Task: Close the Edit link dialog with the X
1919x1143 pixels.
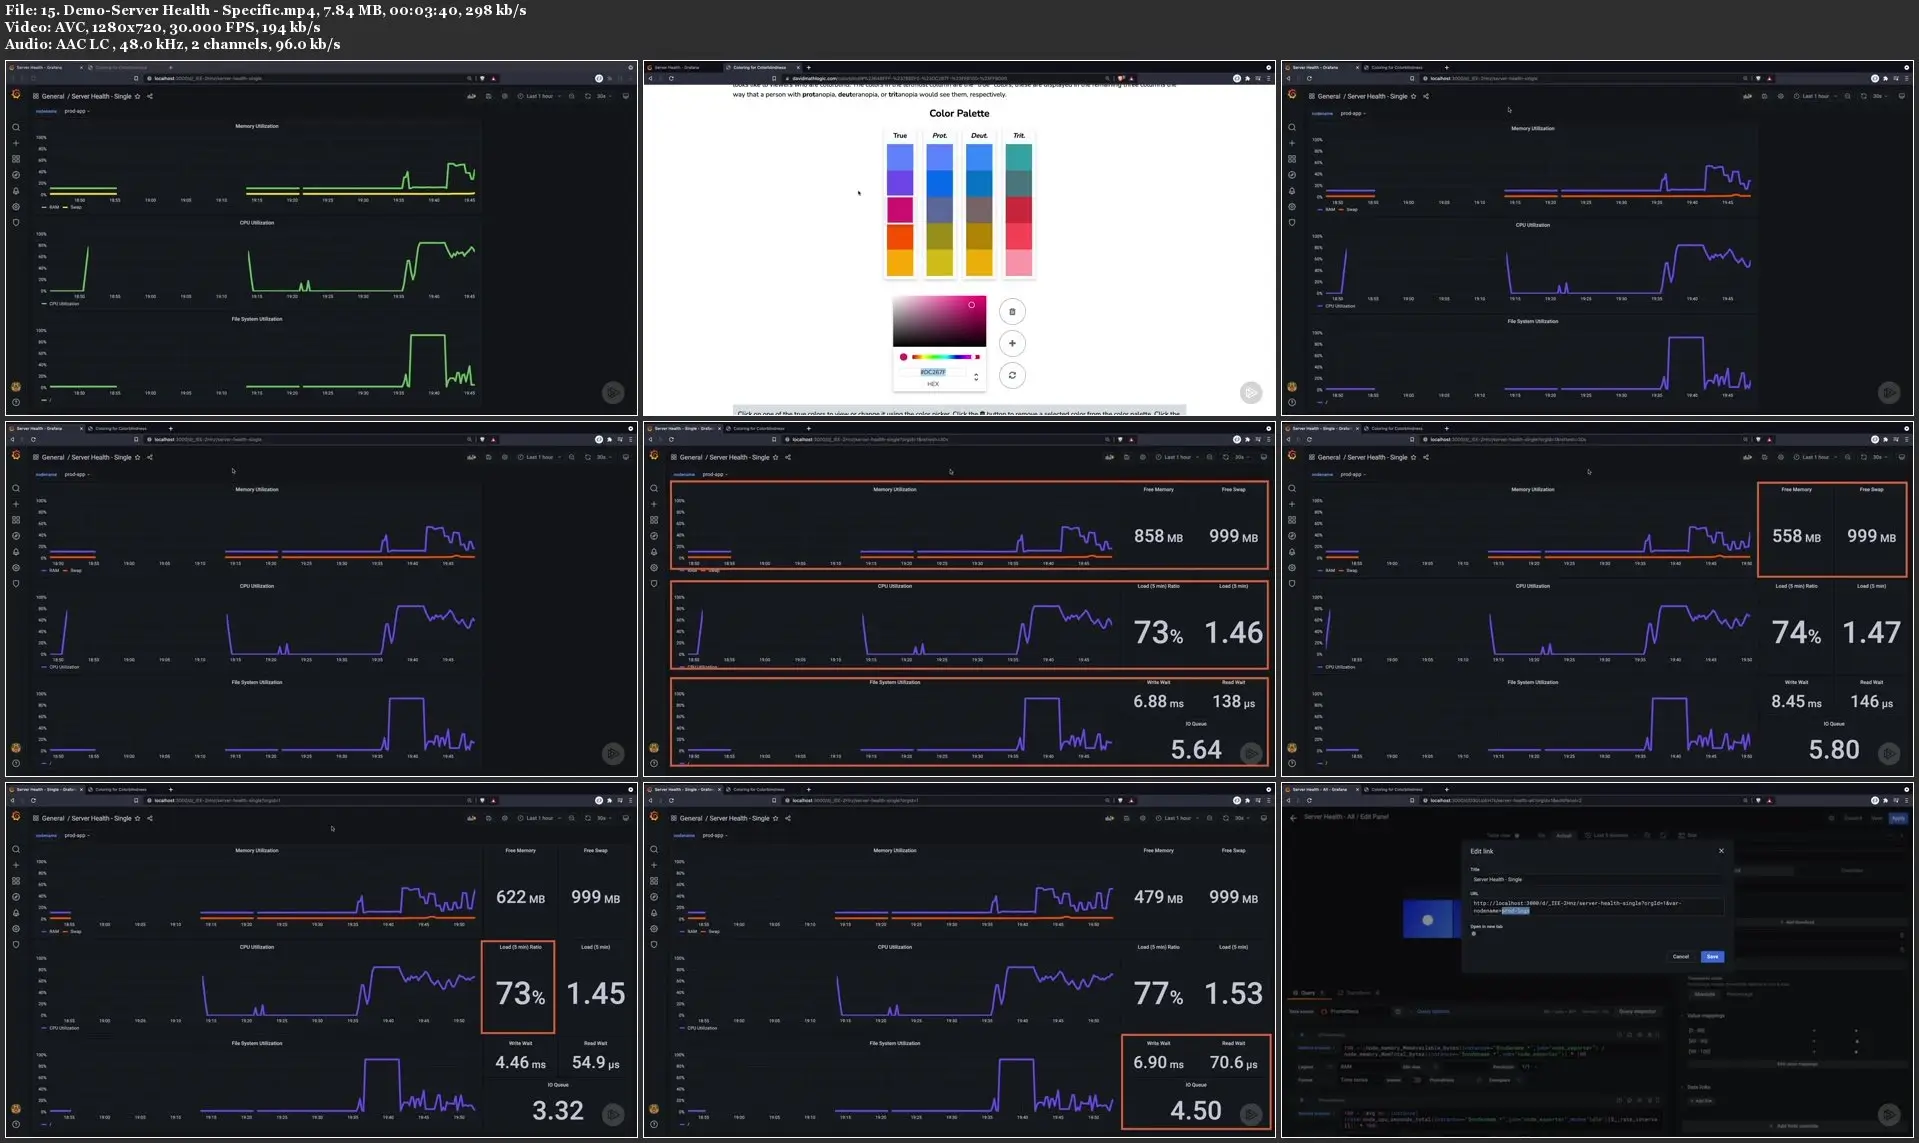Action: coord(1721,851)
